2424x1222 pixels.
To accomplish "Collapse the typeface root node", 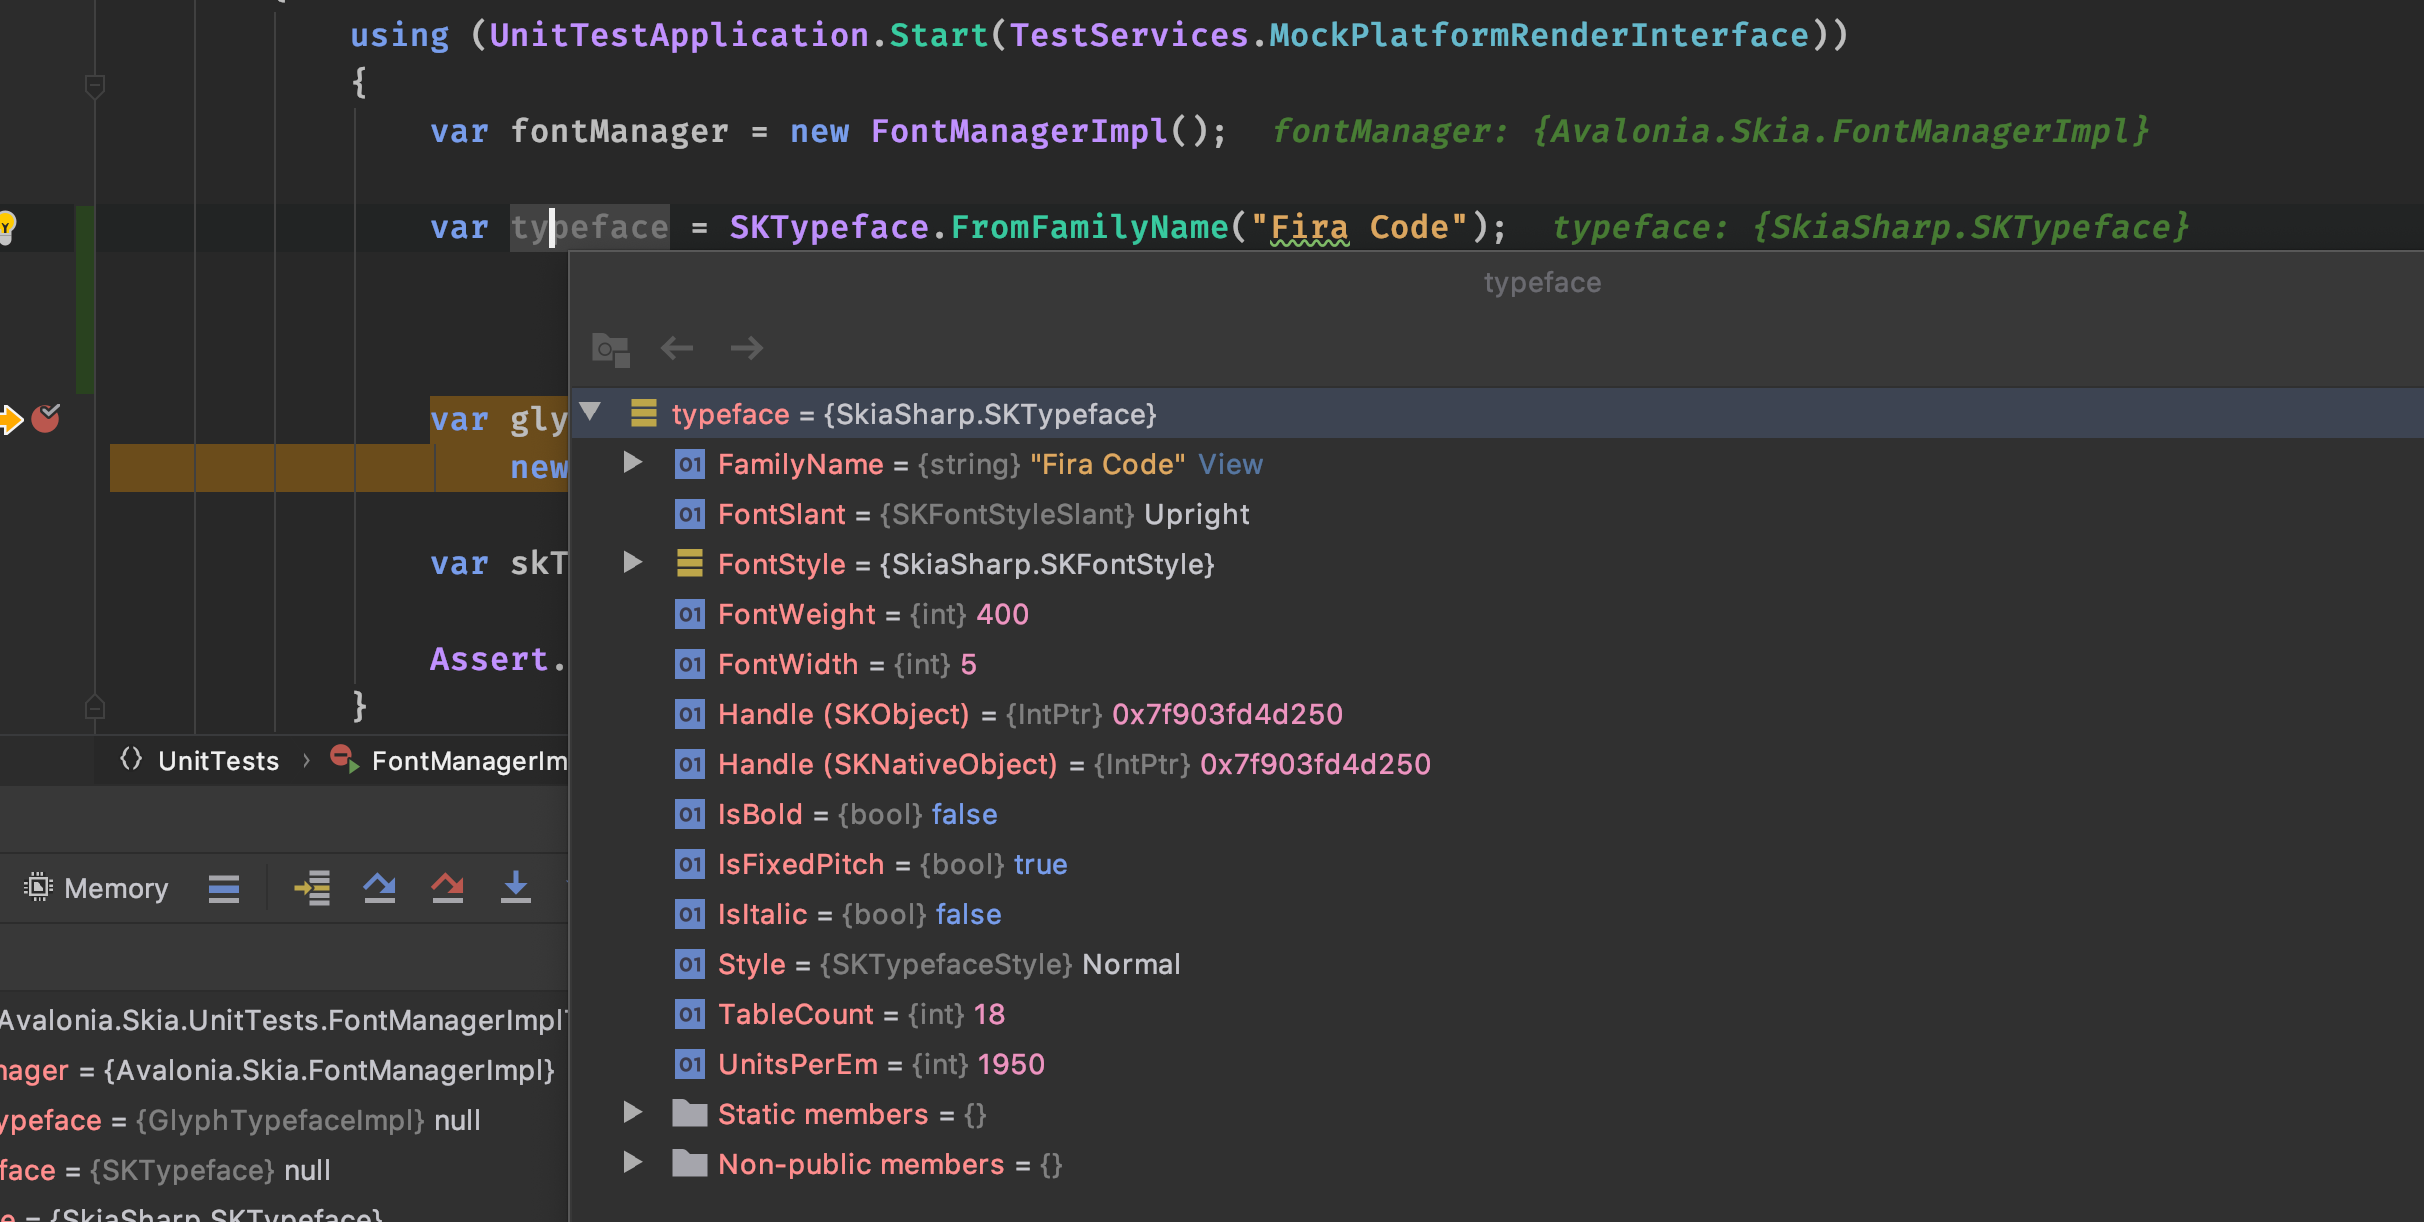I will coord(591,412).
